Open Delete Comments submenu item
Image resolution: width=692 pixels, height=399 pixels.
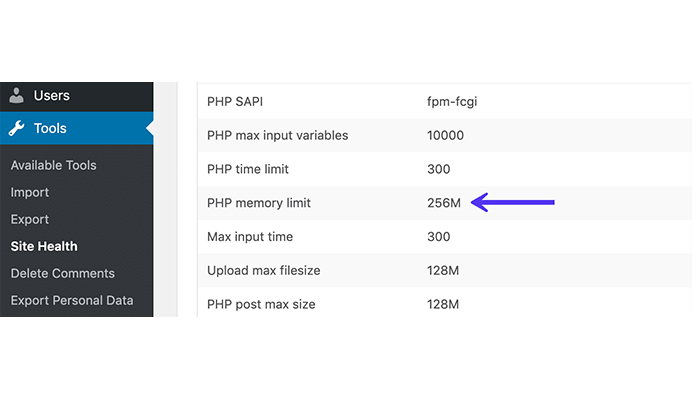[63, 273]
